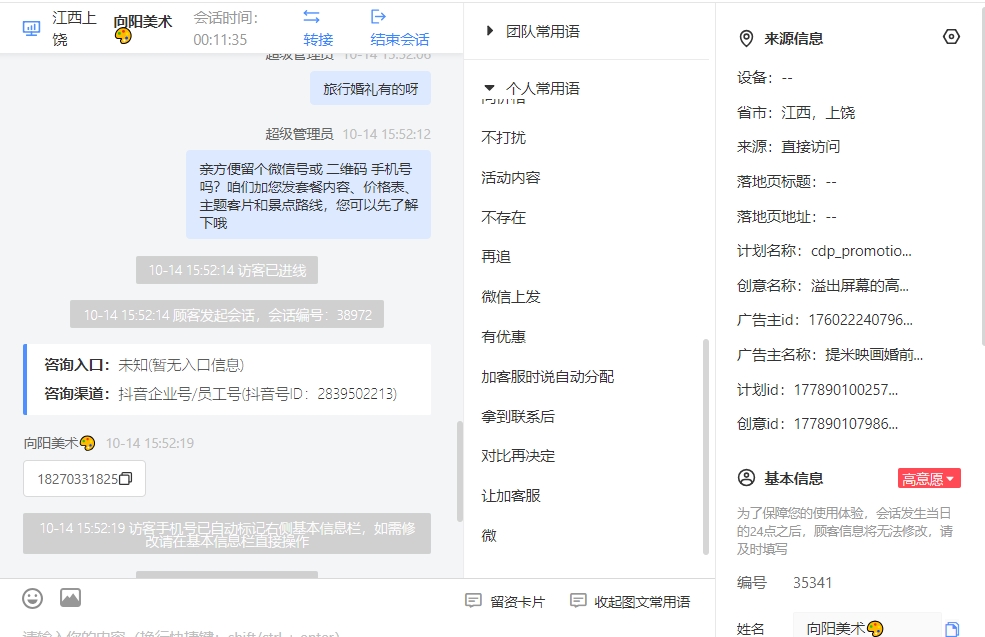The height and width of the screenshot is (637, 985).
Task: Open the image upload picture icon
Action: point(70,597)
